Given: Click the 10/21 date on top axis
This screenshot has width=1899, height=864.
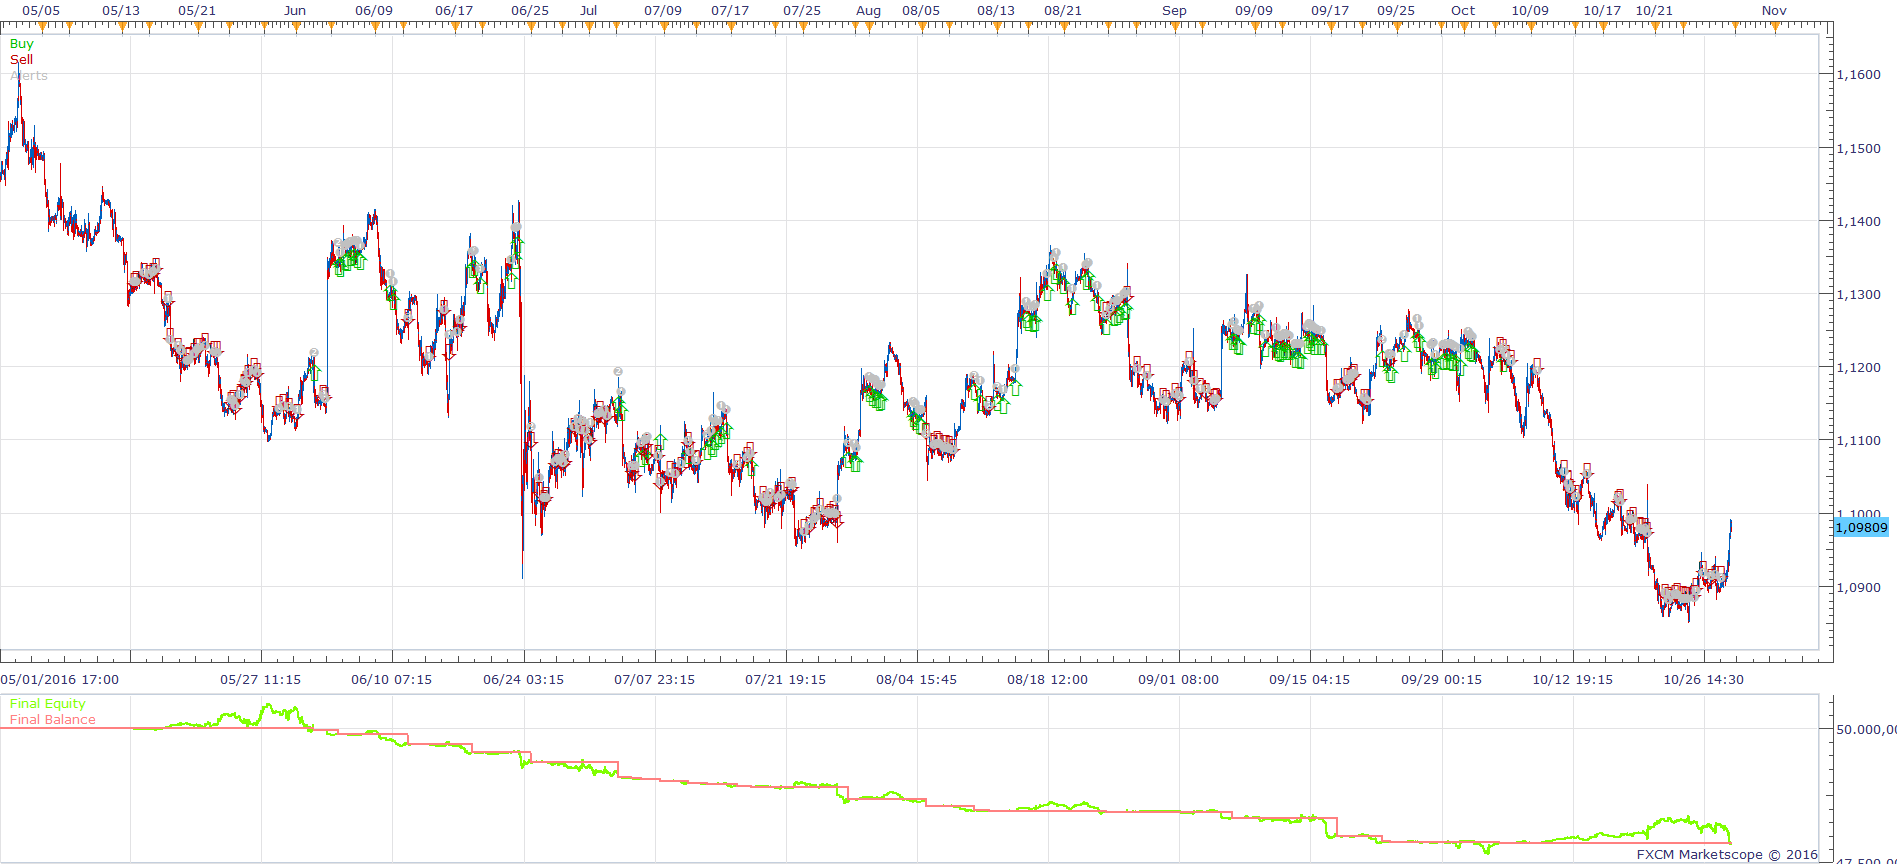Looking at the screenshot, I should point(1654,11).
